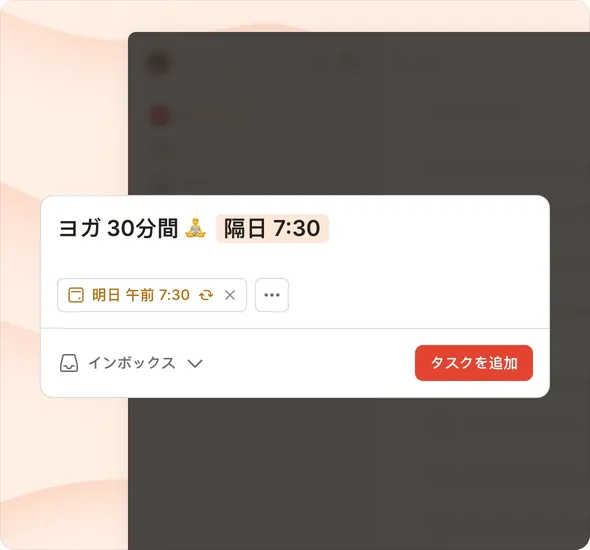590x550 pixels.
Task: Click the highlighted 隔日 7:30 date chip
Action: [x=272, y=228]
